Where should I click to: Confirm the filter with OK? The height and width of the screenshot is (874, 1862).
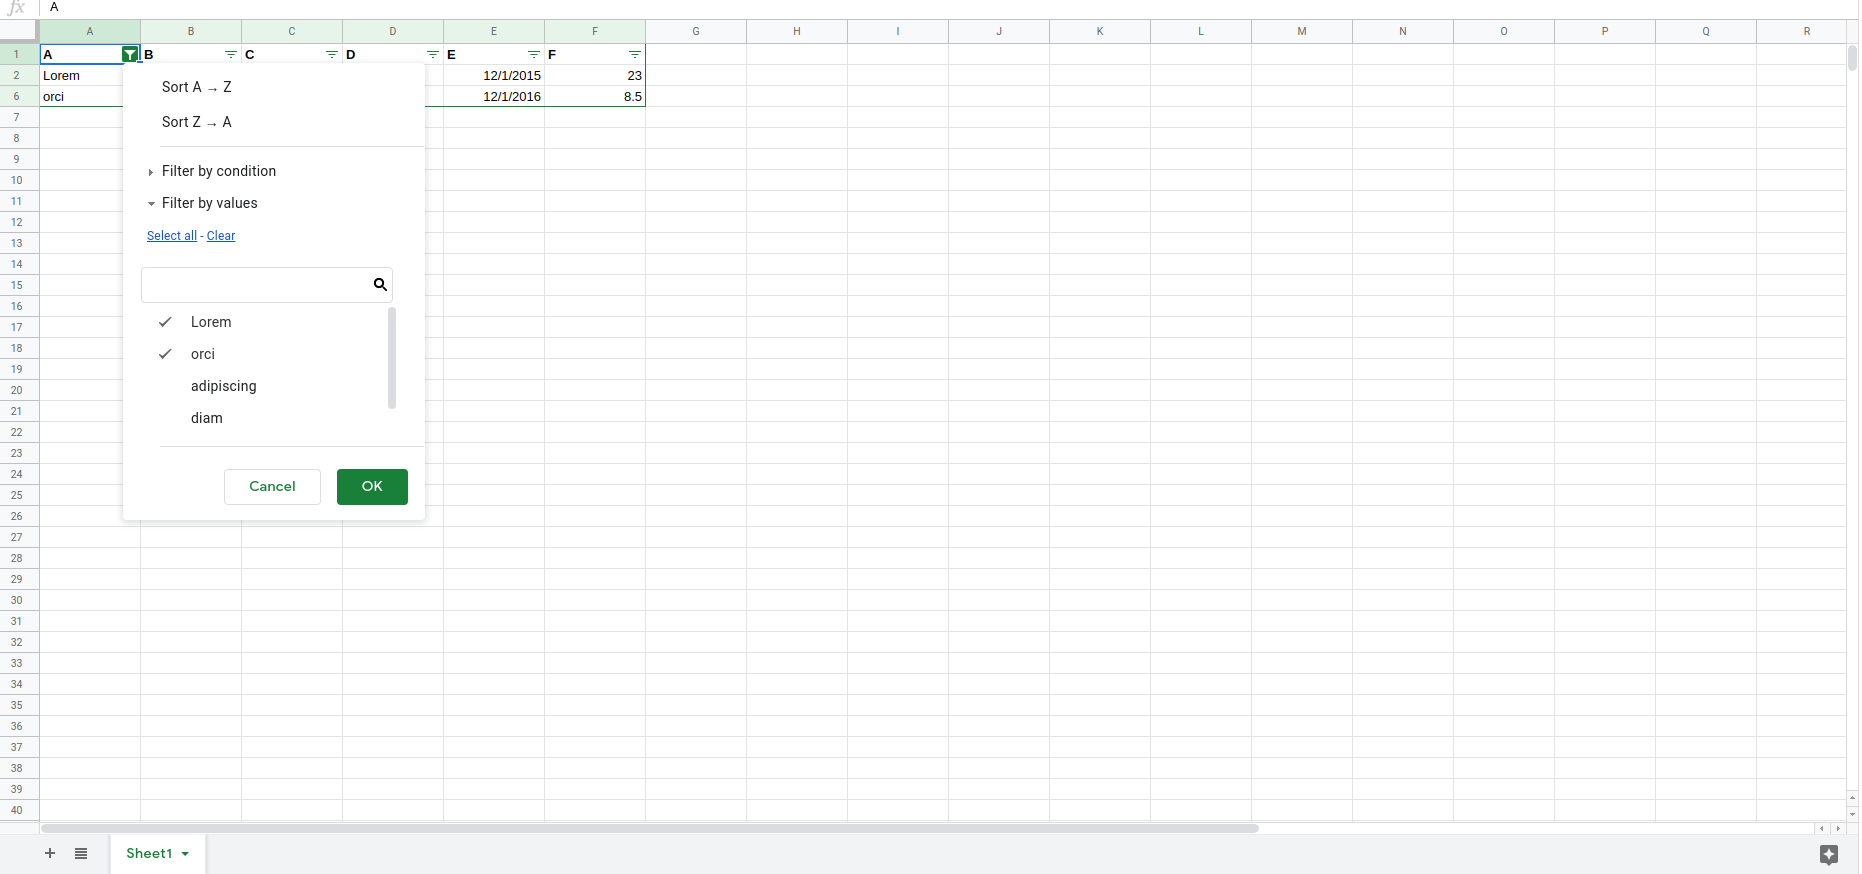(x=372, y=487)
